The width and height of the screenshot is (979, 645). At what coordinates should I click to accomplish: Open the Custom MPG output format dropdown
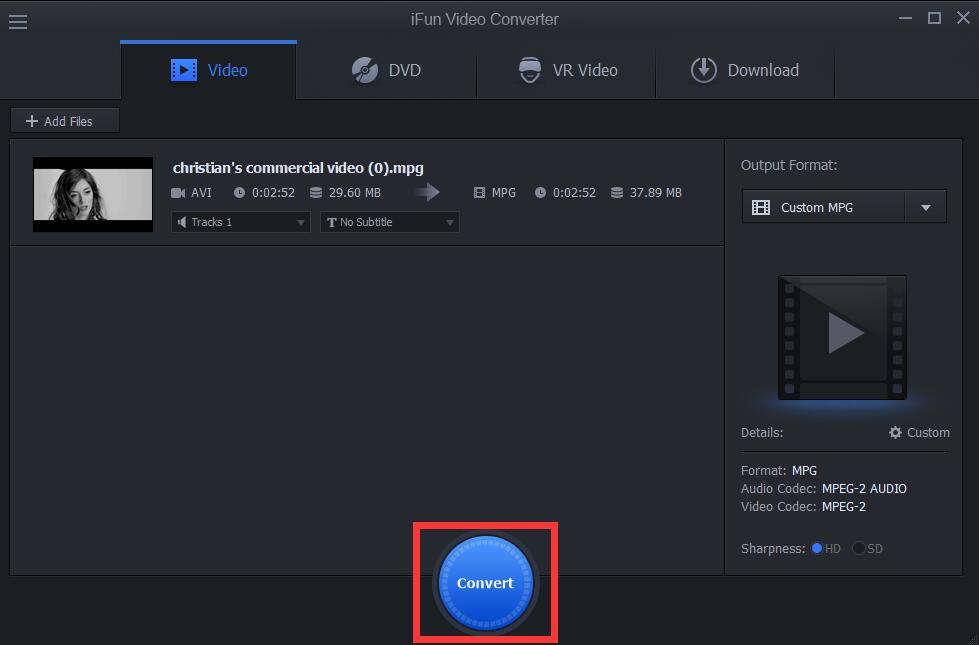click(x=844, y=207)
